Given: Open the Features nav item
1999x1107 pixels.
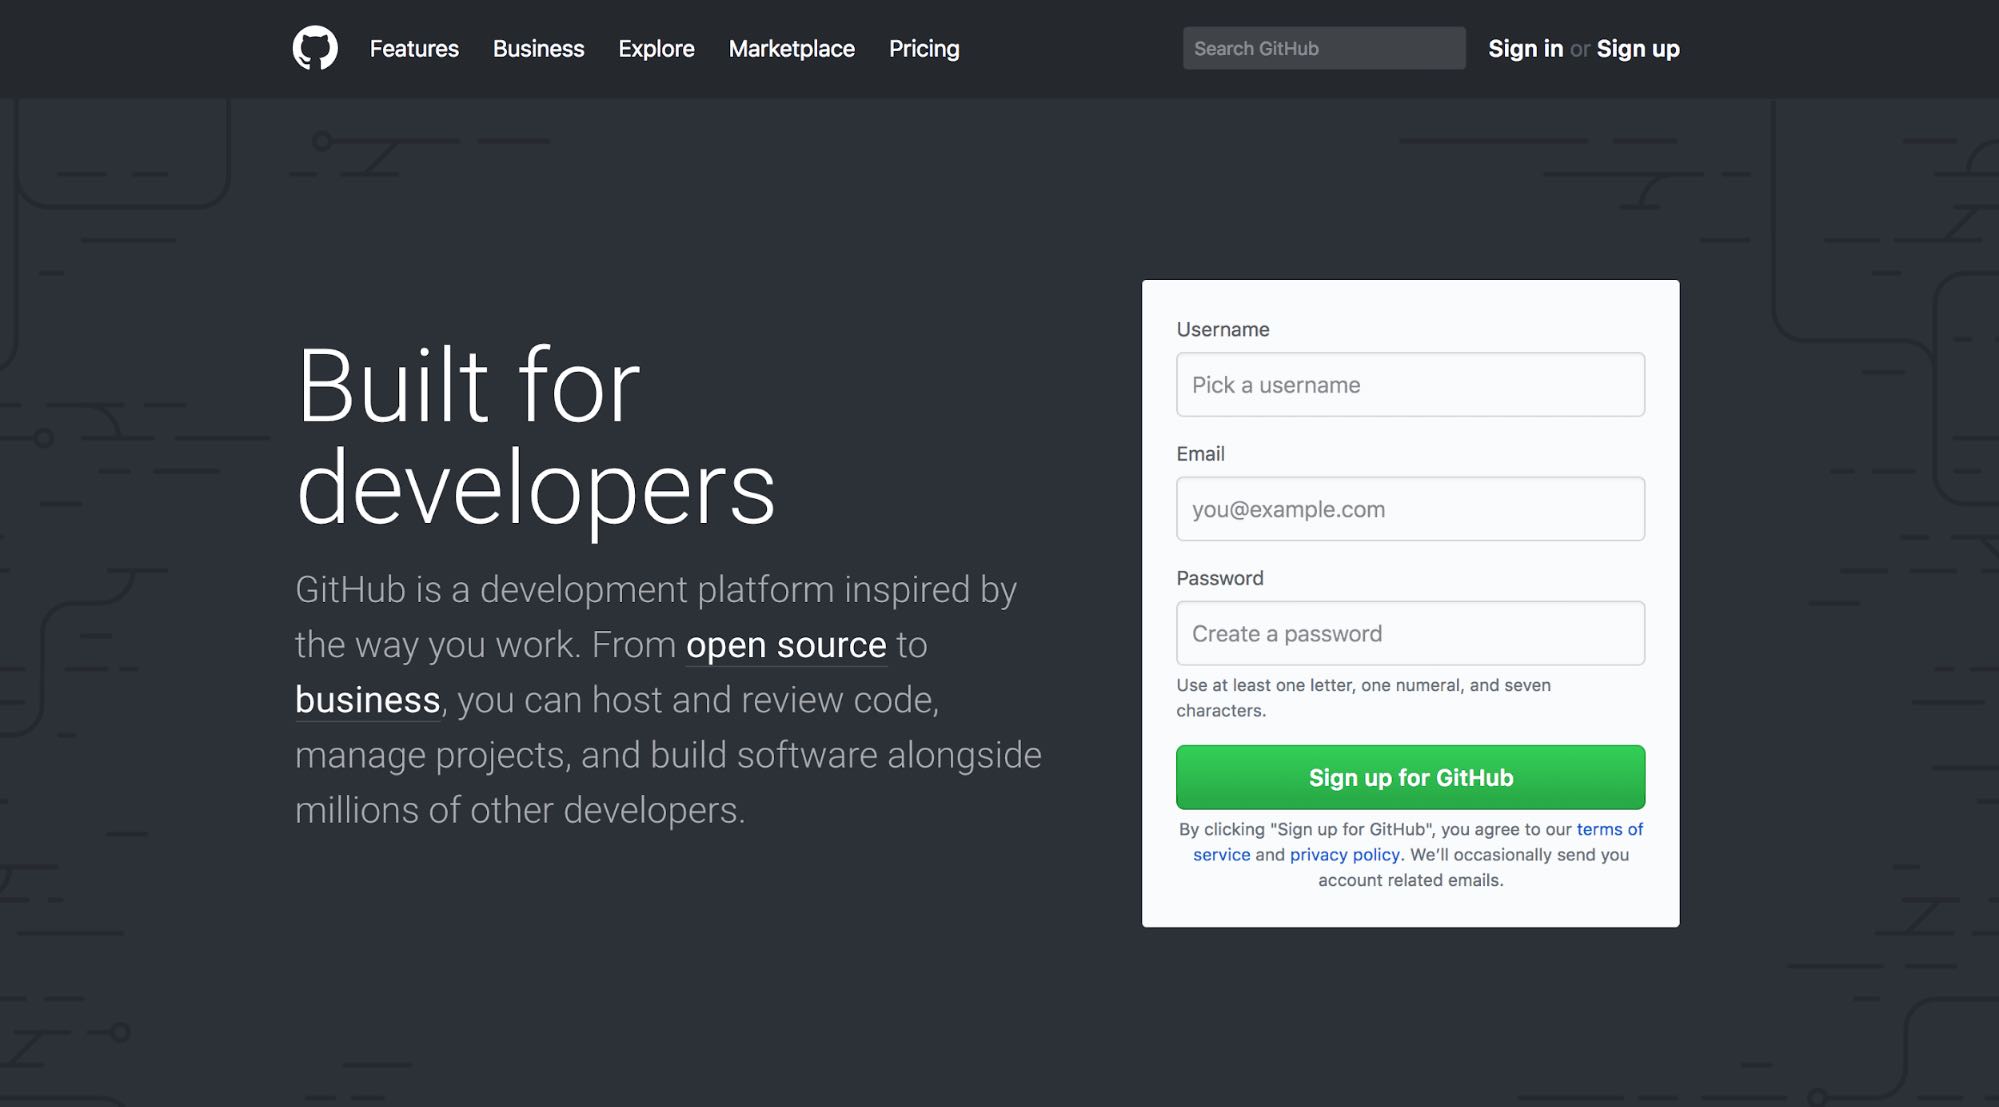Looking at the screenshot, I should (414, 48).
